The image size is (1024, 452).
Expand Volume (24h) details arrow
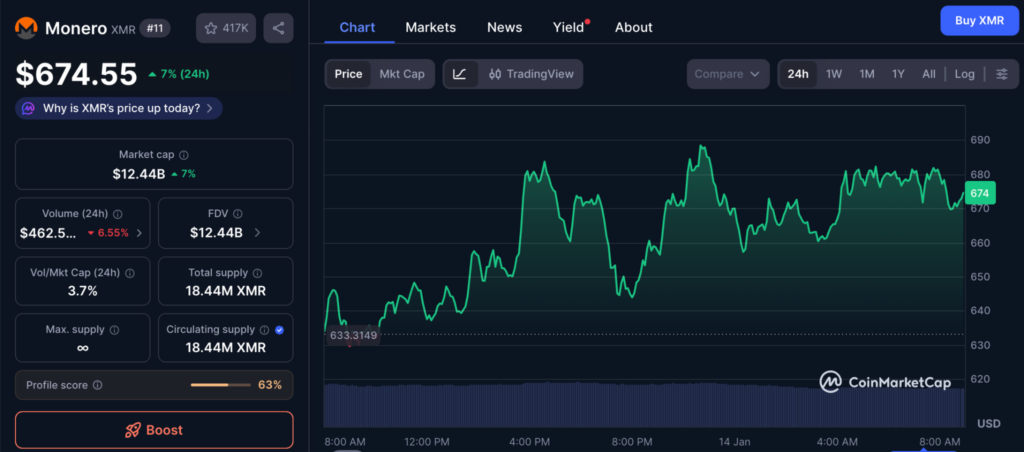138,233
